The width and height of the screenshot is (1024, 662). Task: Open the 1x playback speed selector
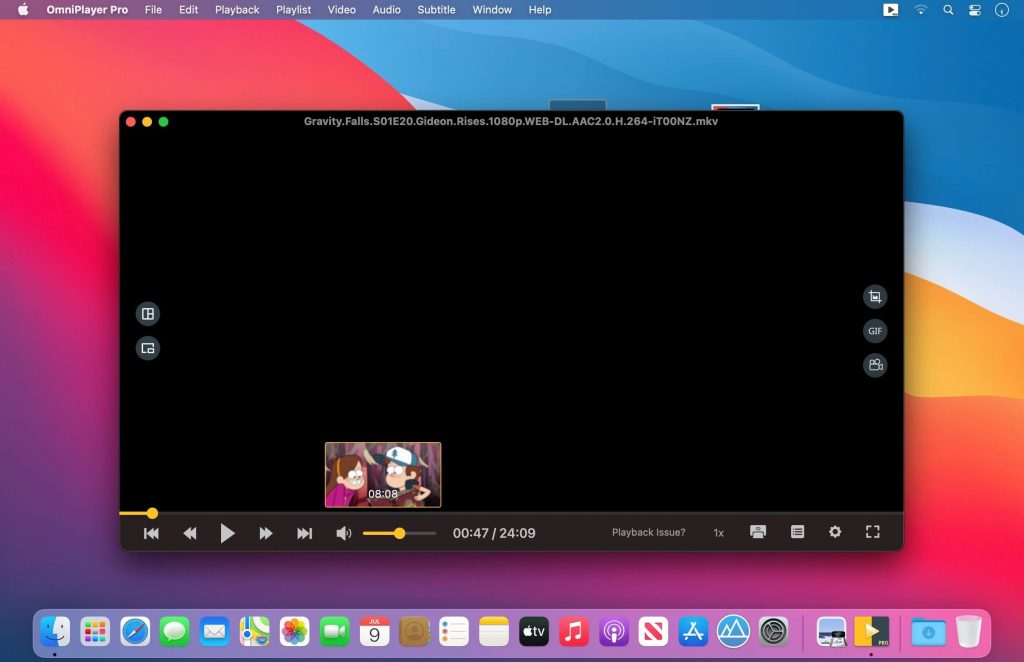(x=718, y=533)
